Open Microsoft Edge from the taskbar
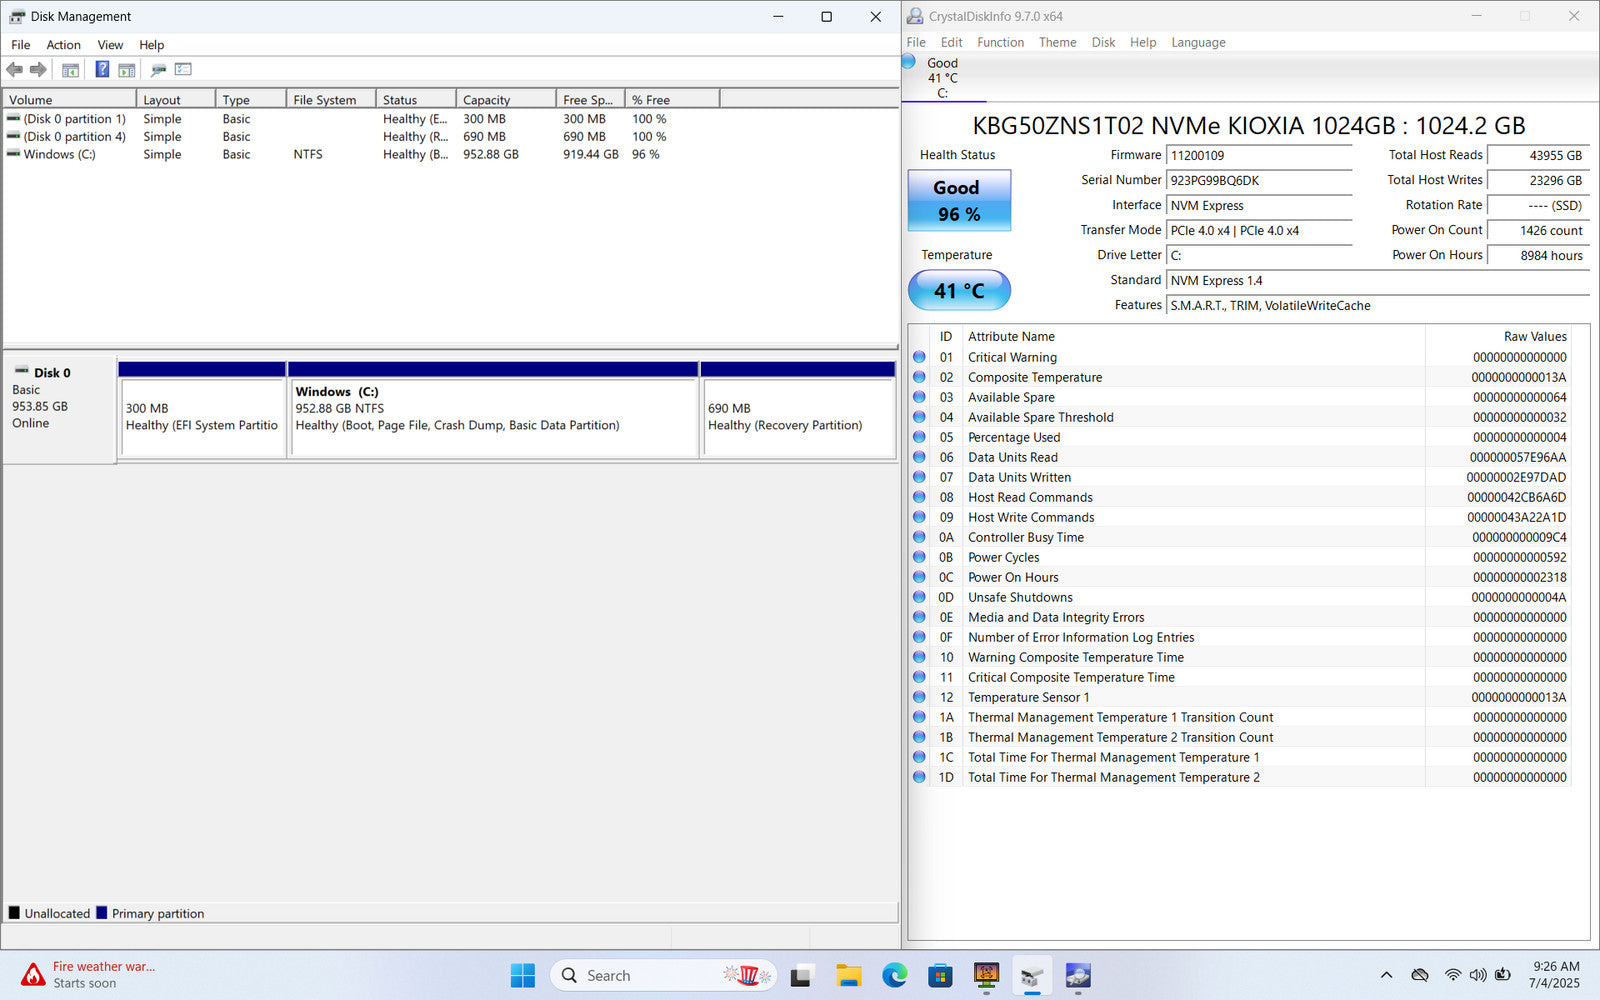1600x1000 pixels. pos(894,975)
